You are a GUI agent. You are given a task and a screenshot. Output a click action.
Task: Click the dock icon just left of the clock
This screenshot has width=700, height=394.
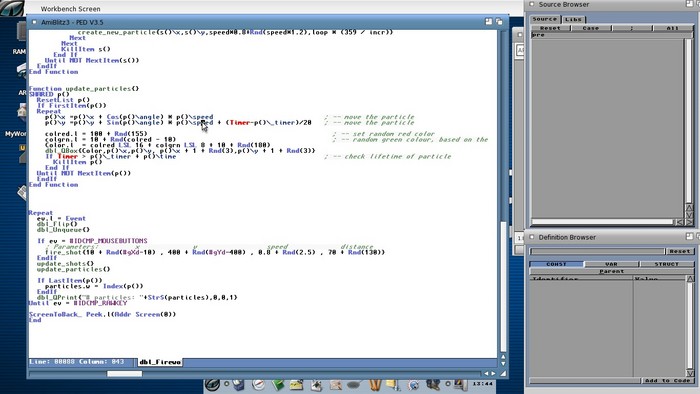460,384
